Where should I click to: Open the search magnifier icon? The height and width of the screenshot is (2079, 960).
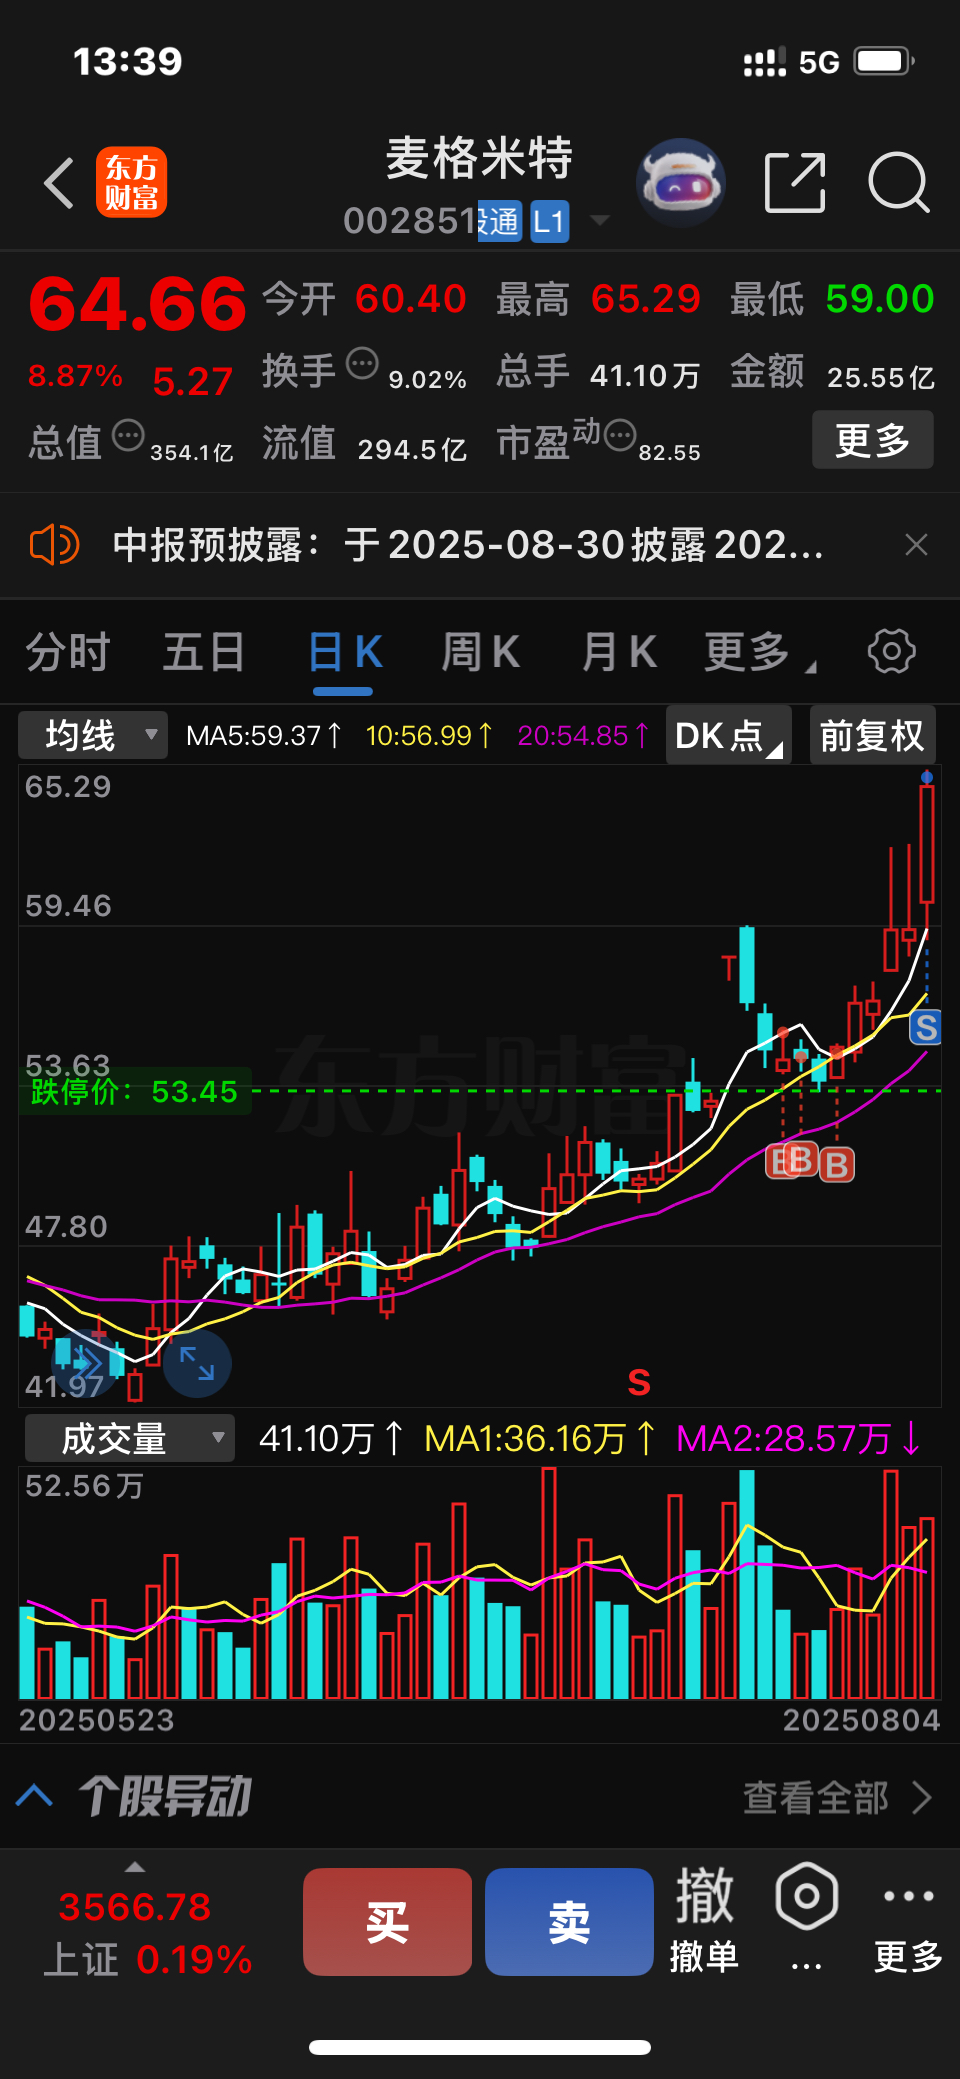click(899, 183)
